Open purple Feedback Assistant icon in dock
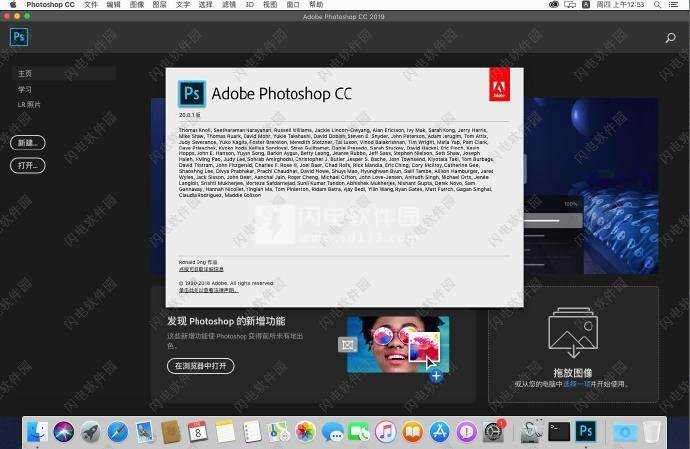690x449 pixels. click(x=466, y=432)
